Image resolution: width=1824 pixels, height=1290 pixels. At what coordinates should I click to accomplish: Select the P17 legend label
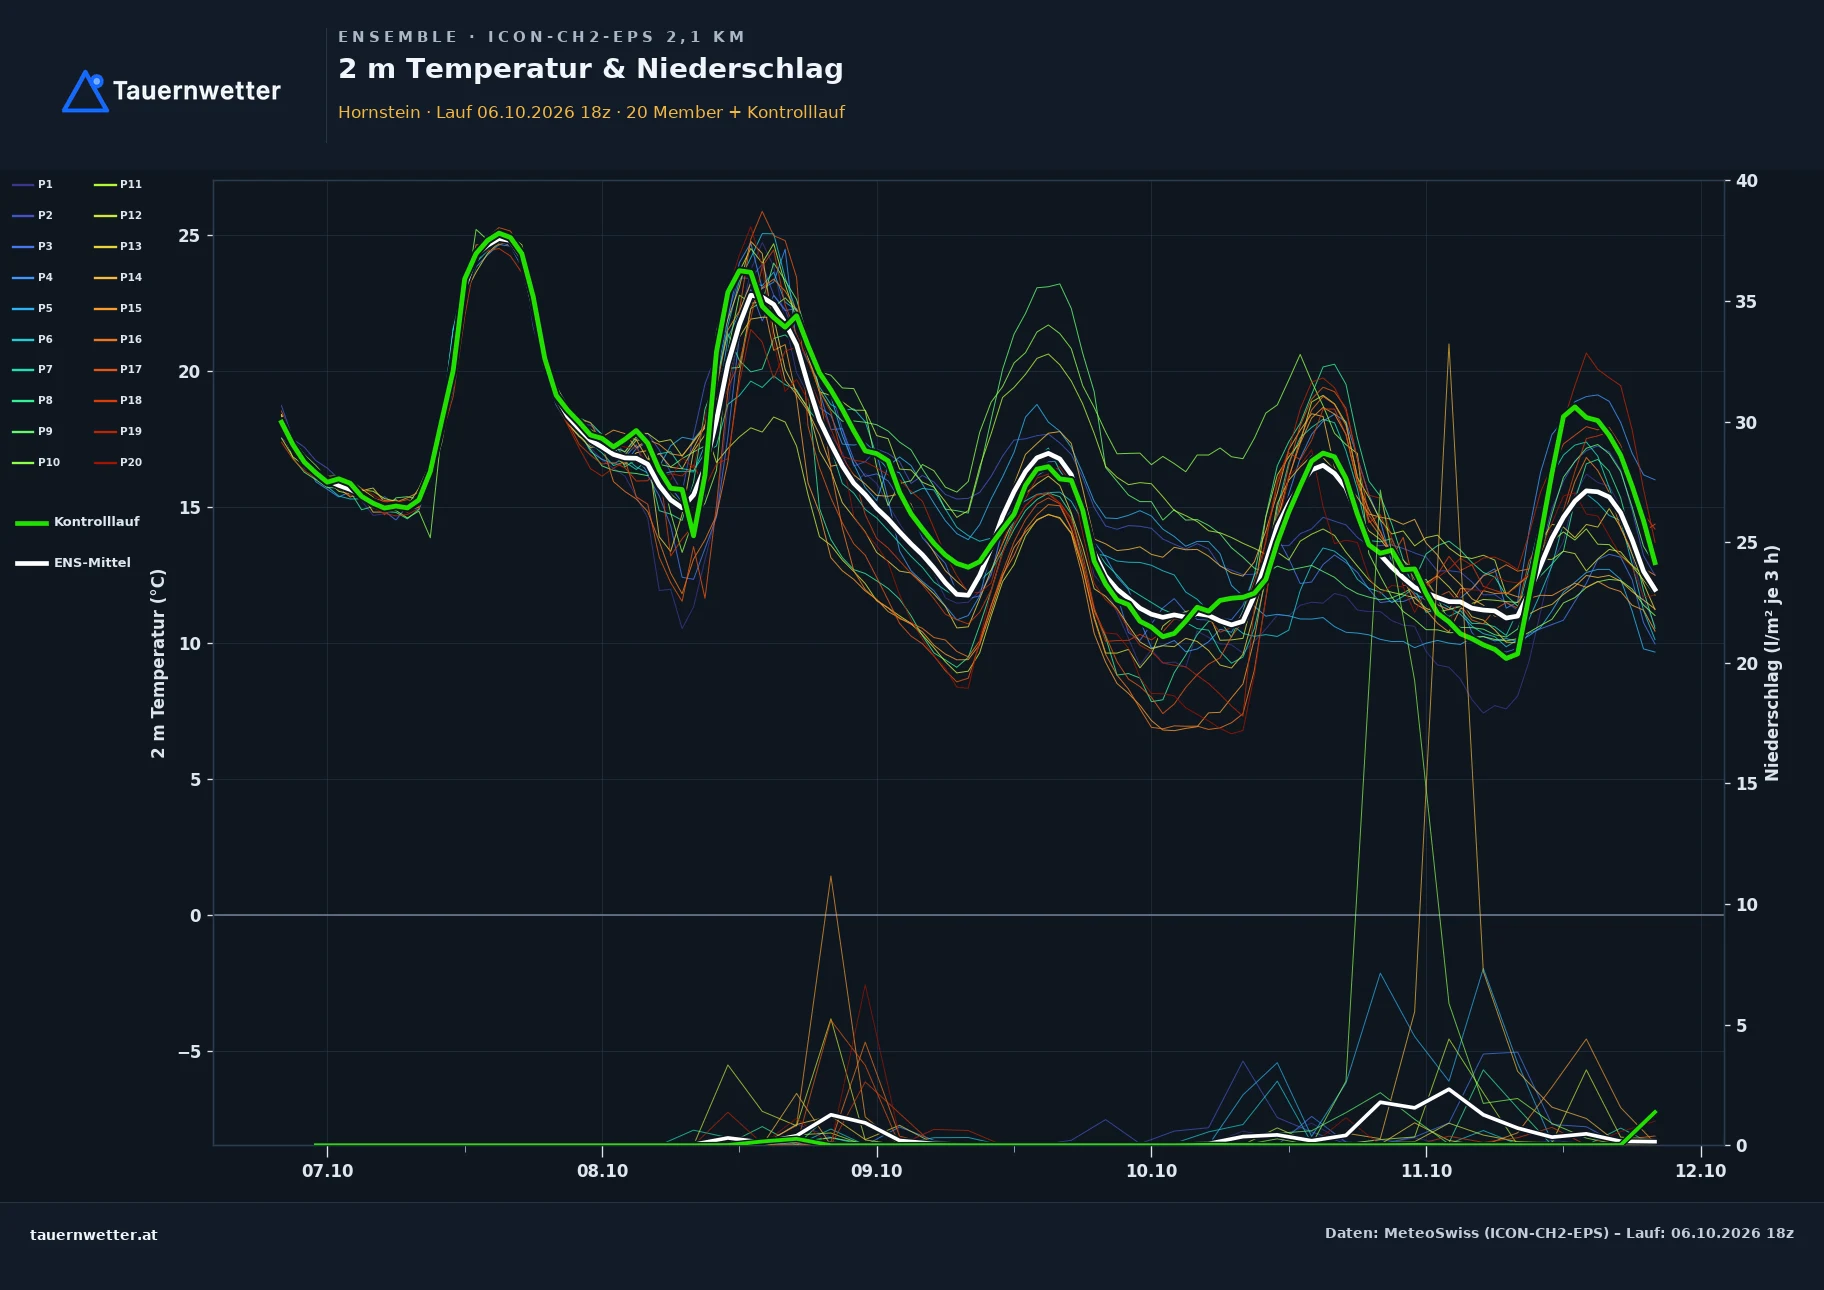[x=131, y=370]
